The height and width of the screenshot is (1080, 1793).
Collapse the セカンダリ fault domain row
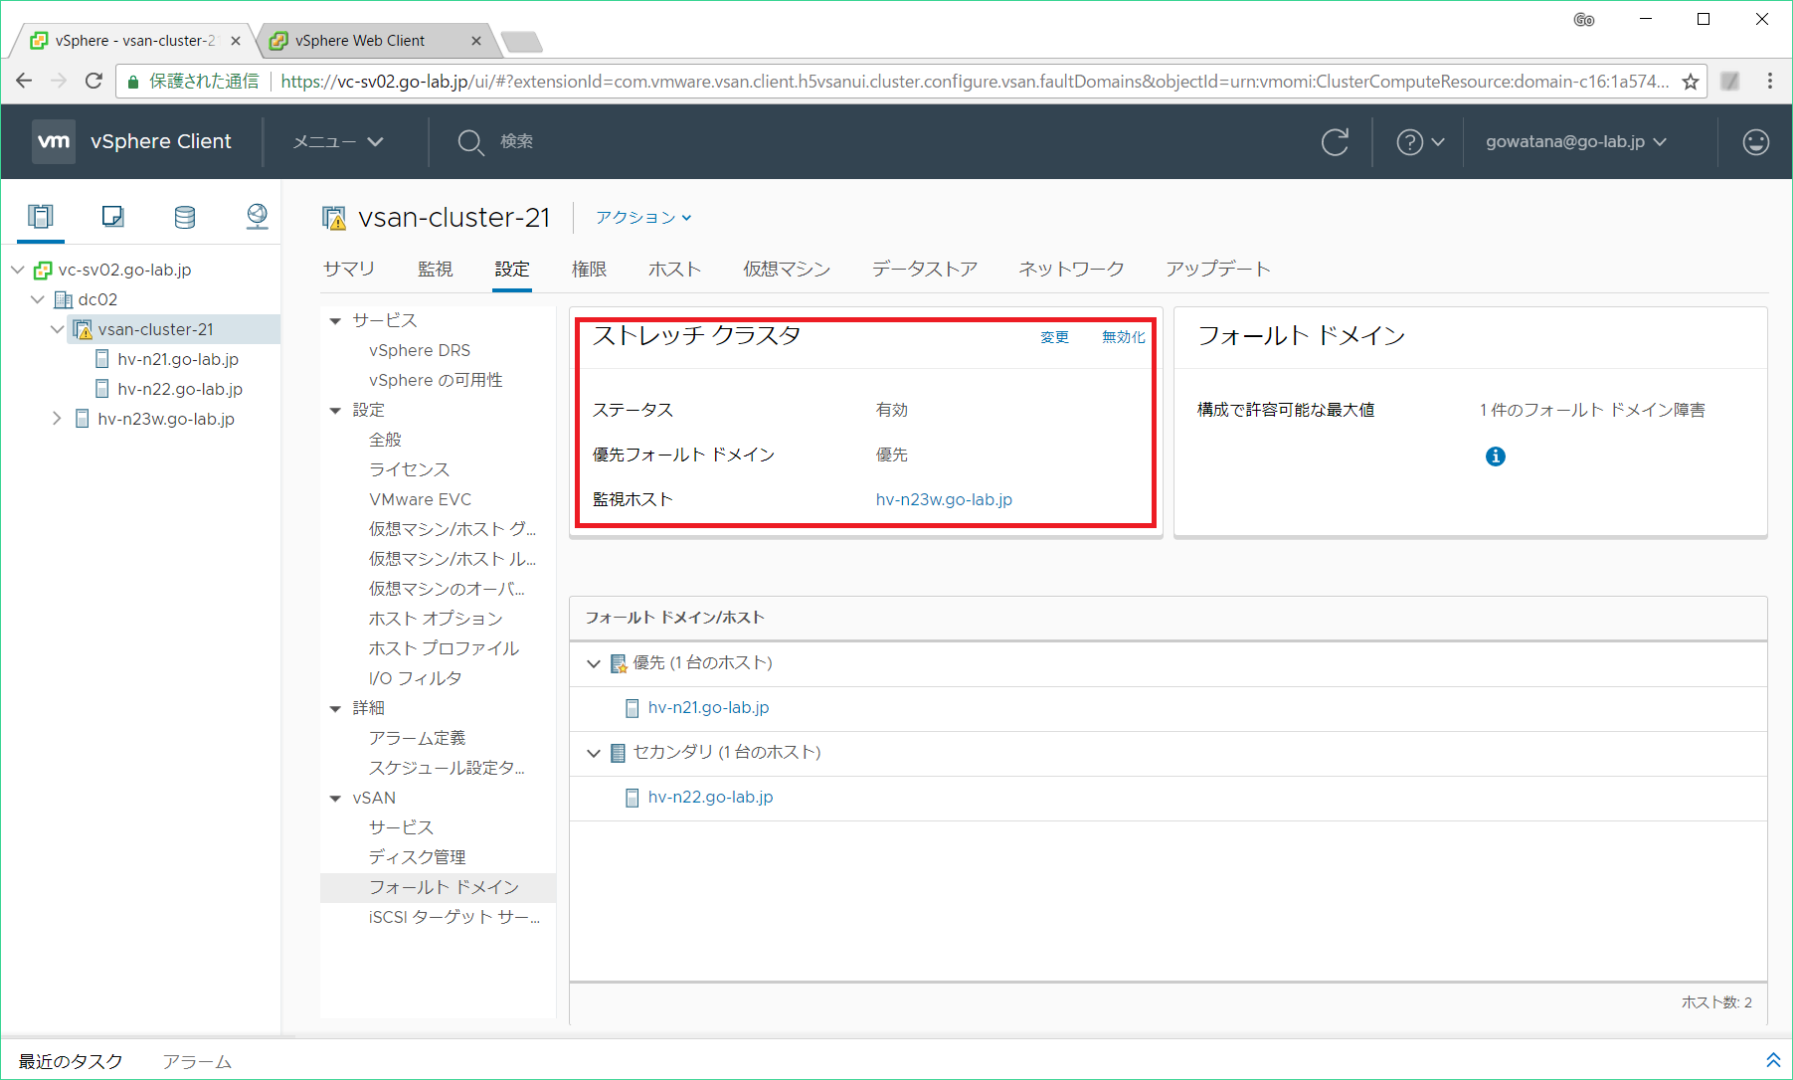[x=593, y=753]
